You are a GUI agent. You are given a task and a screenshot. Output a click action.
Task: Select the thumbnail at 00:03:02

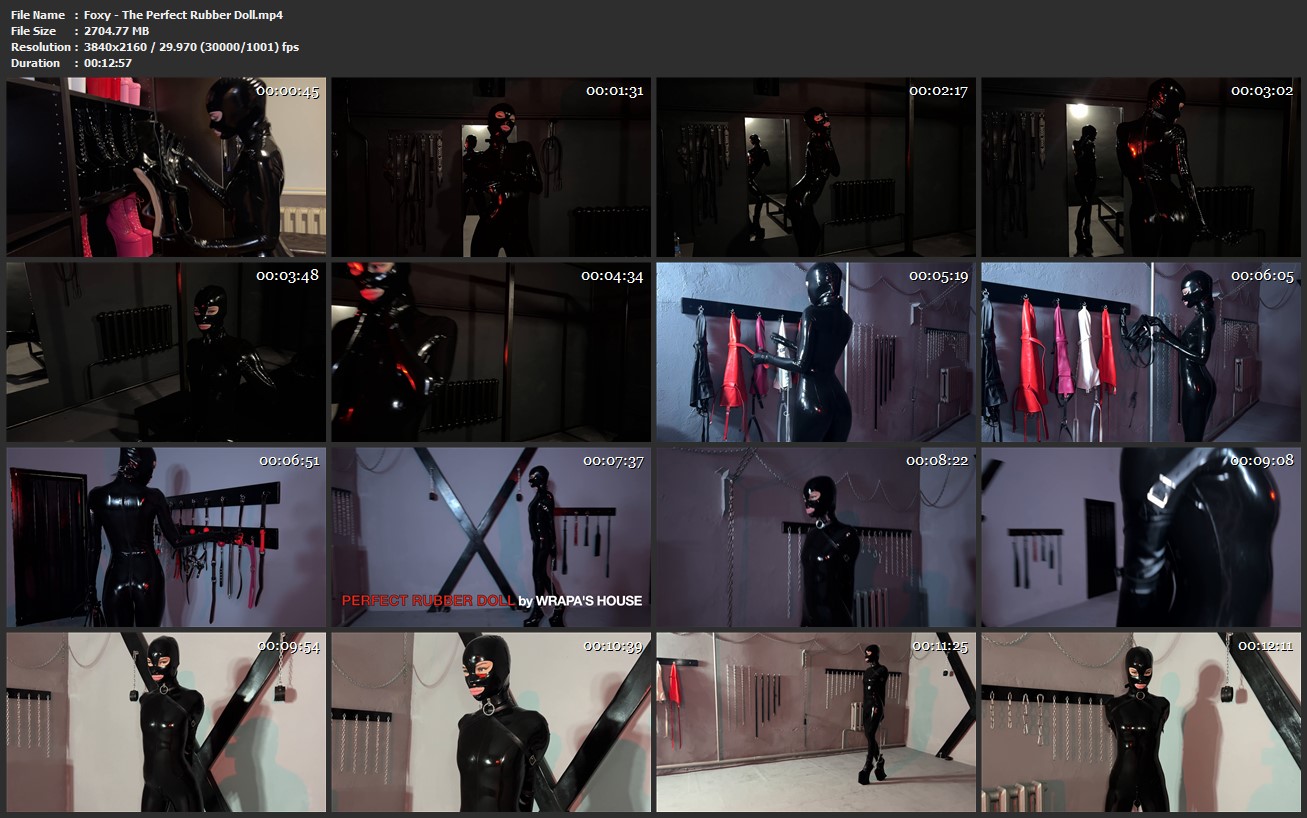point(1141,167)
